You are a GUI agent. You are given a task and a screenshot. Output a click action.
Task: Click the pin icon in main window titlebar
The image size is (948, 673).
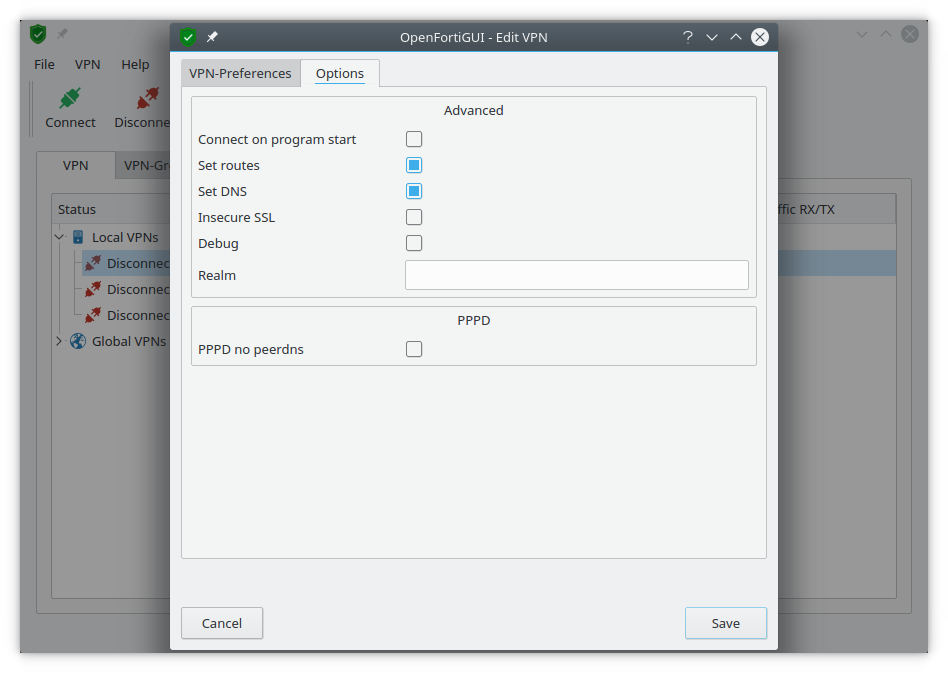tap(62, 34)
